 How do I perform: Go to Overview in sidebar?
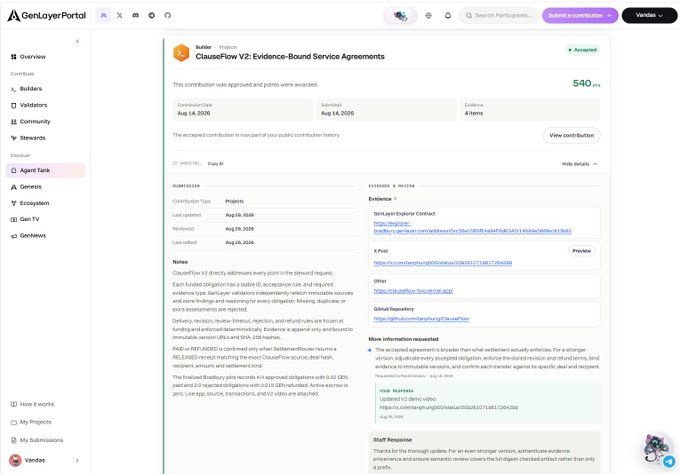coord(45,57)
